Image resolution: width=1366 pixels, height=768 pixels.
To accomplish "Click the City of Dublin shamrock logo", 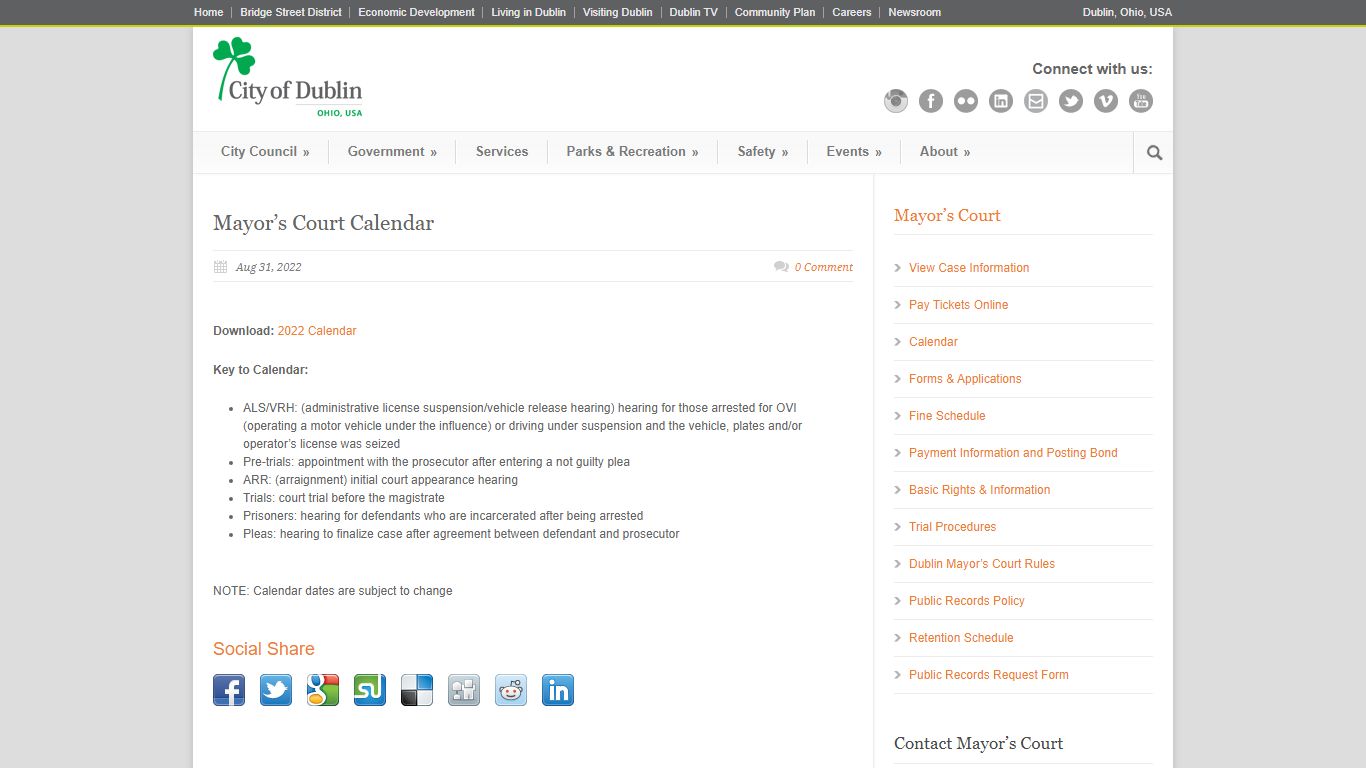I will click(x=288, y=77).
